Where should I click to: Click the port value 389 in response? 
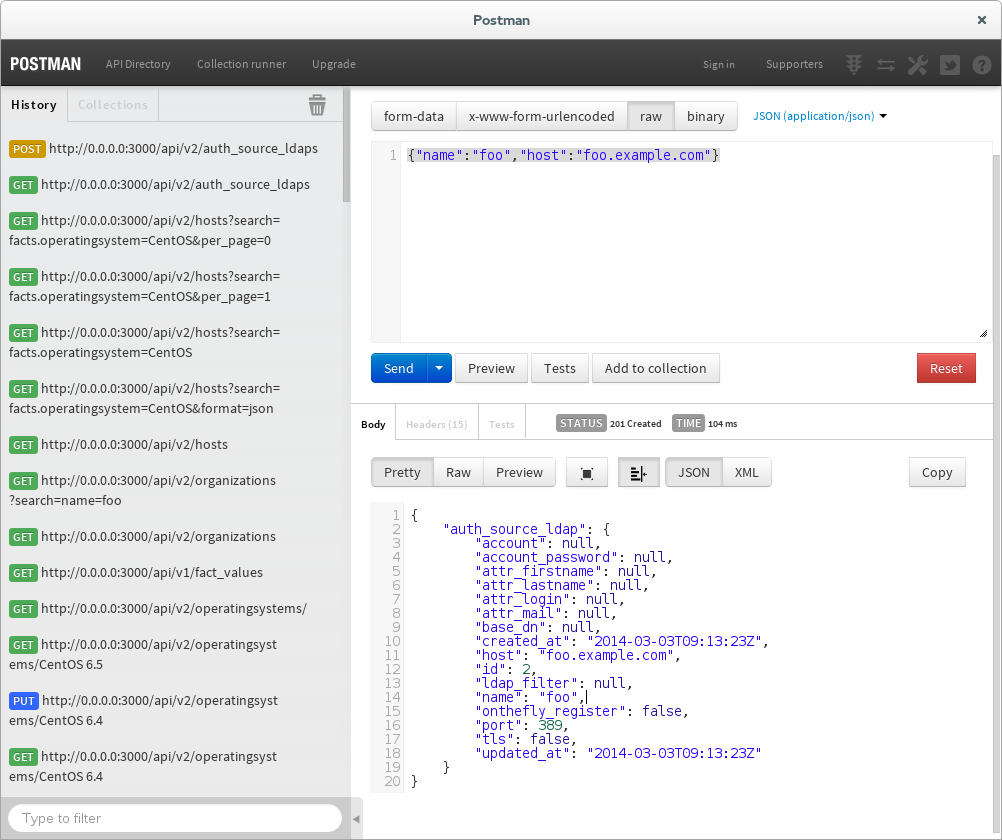tap(550, 725)
